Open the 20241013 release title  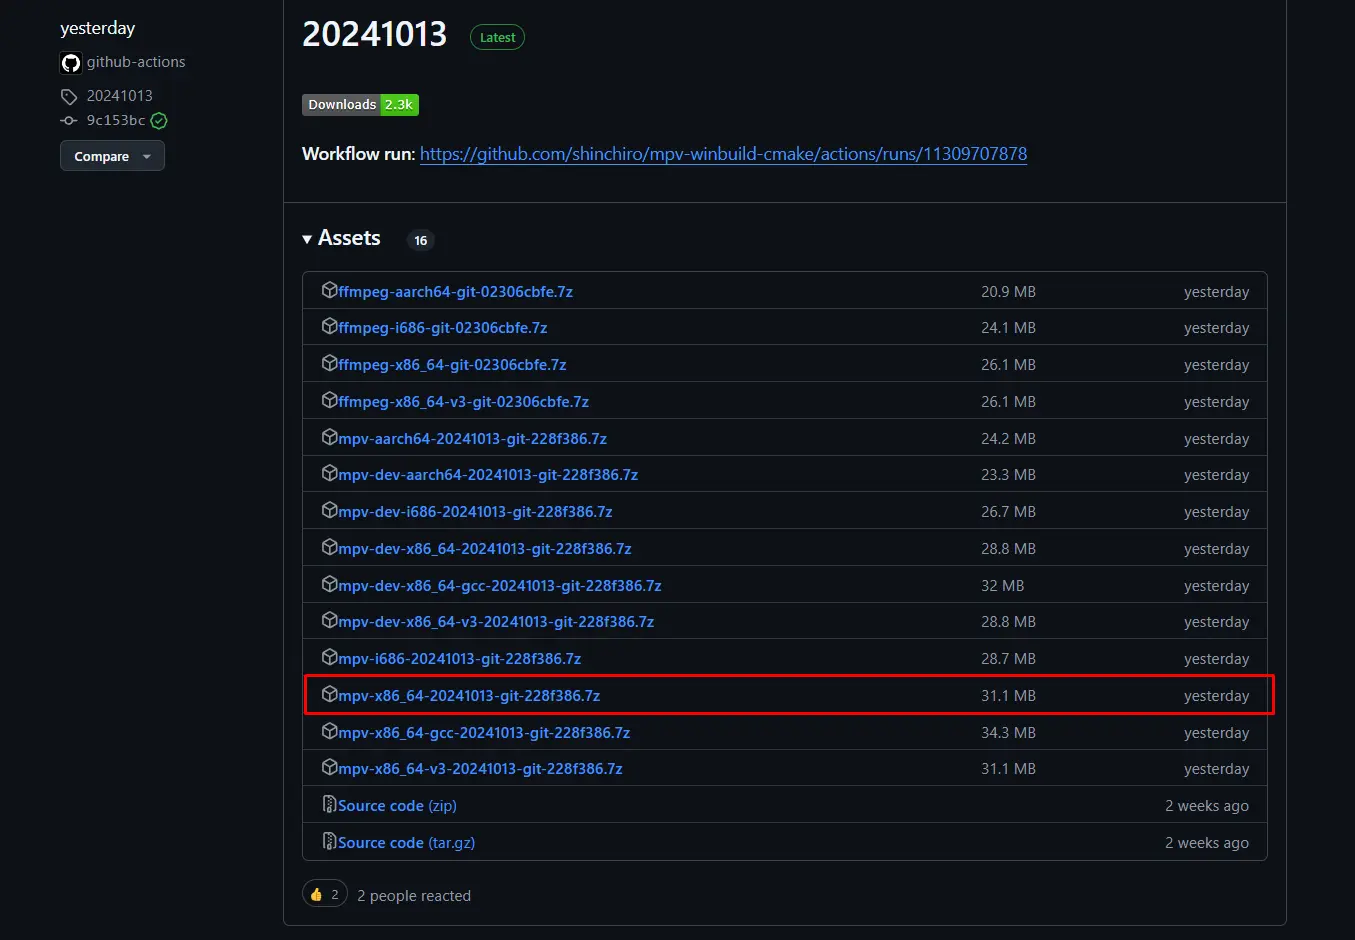click(x=375, y=34)
